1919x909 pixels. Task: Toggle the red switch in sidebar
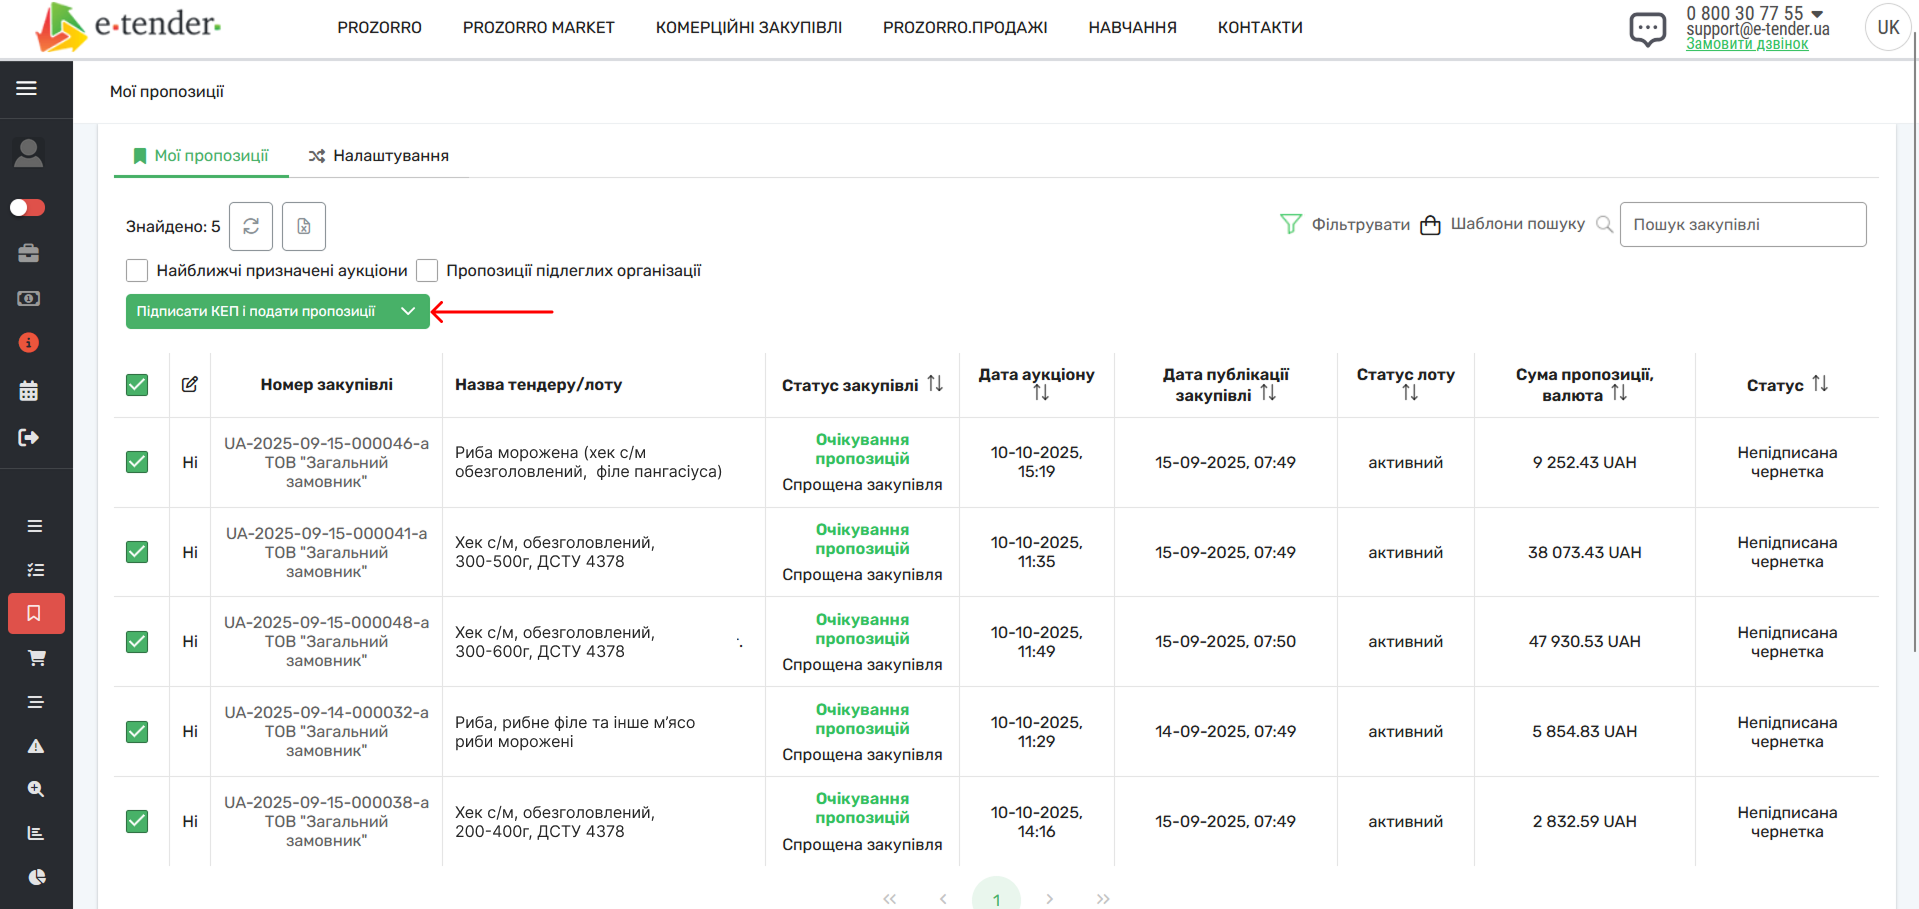pyautogui.click(x=28, y=207)
